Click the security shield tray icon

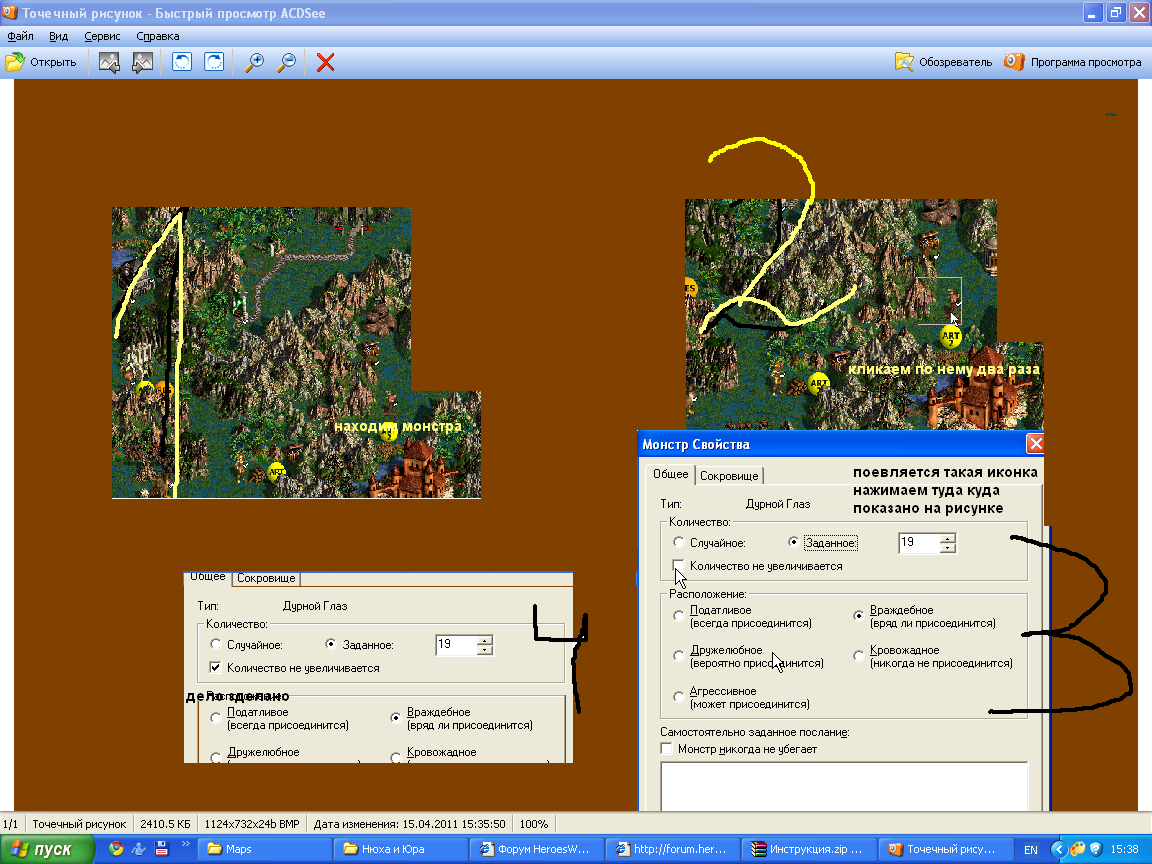point(1095,849)
